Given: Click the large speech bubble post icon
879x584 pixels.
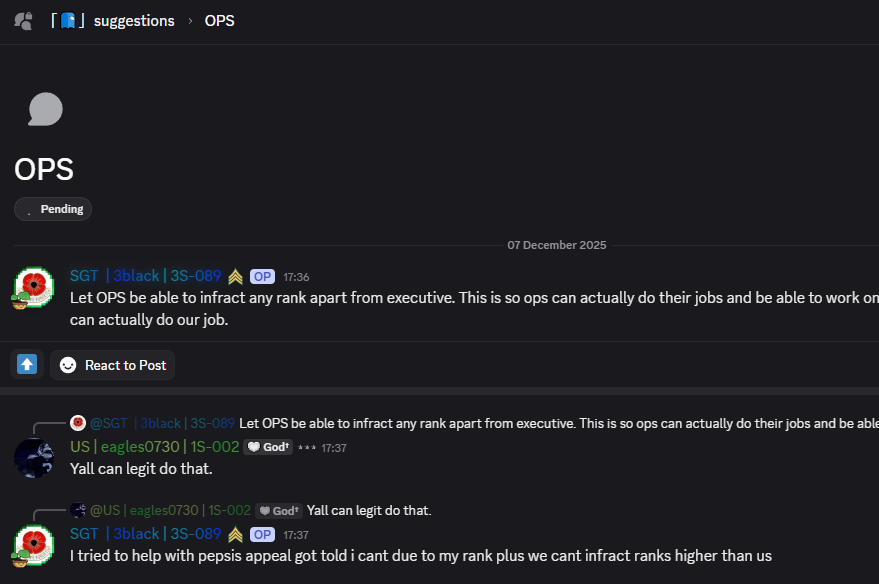Looking at the screenshot, I should pyautogui.click(x=45, y=110).
